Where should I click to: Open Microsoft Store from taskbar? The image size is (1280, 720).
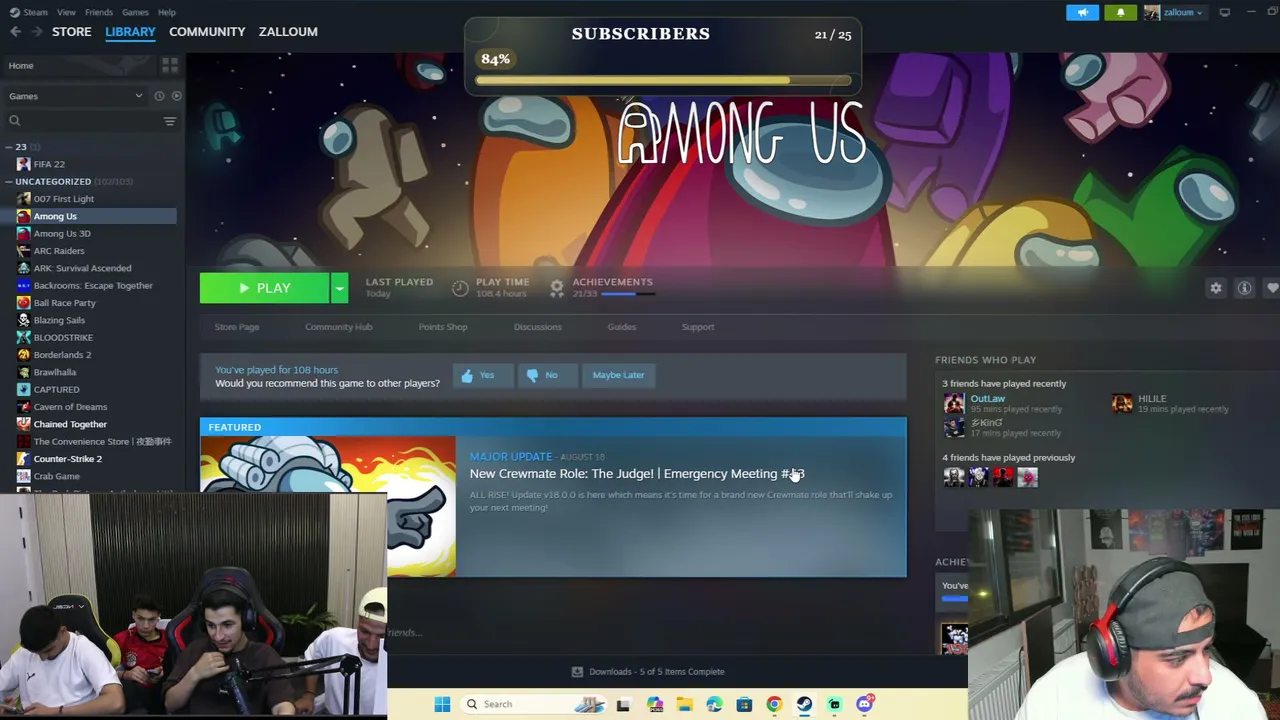point(744,704)
